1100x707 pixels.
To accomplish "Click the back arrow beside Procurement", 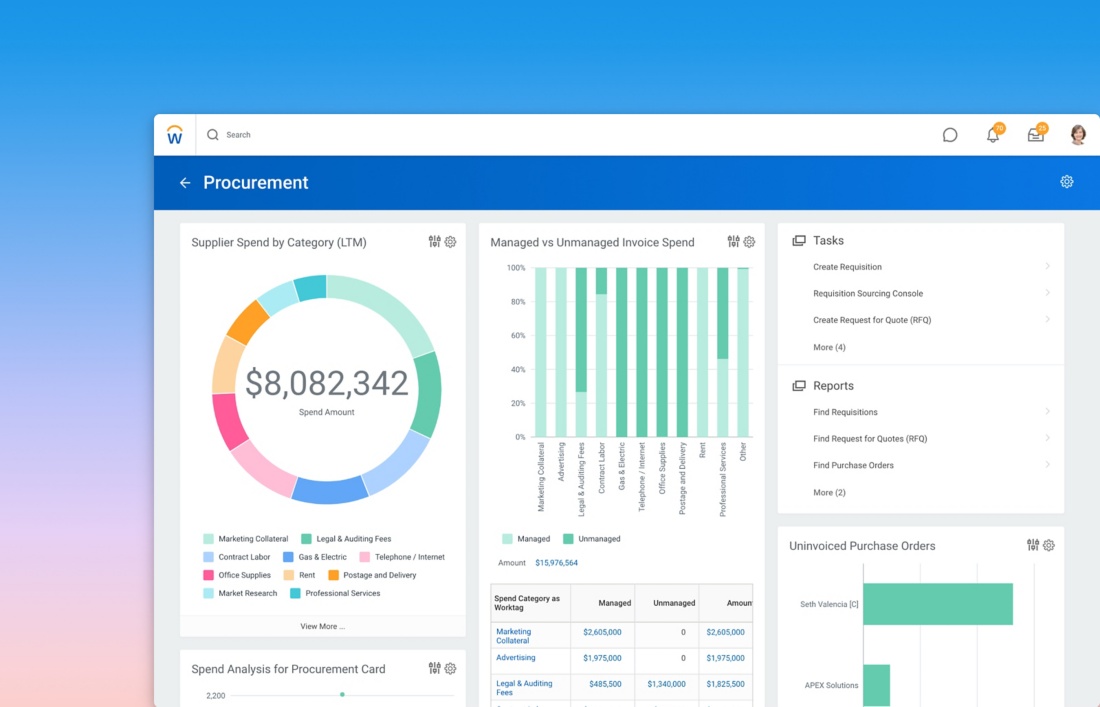I will [184, 183].
